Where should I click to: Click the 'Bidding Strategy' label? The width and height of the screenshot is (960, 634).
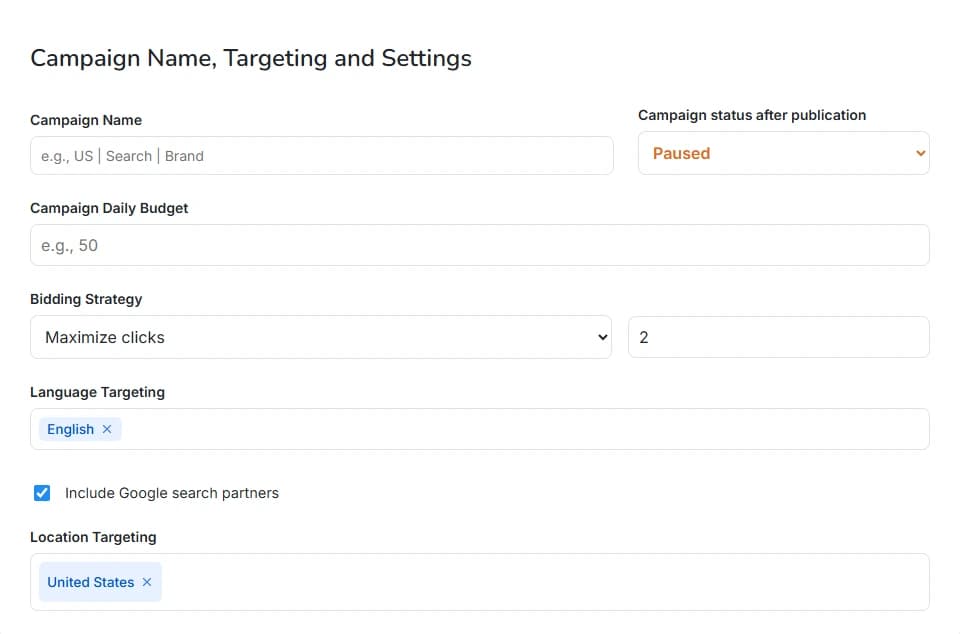point(86,299)
